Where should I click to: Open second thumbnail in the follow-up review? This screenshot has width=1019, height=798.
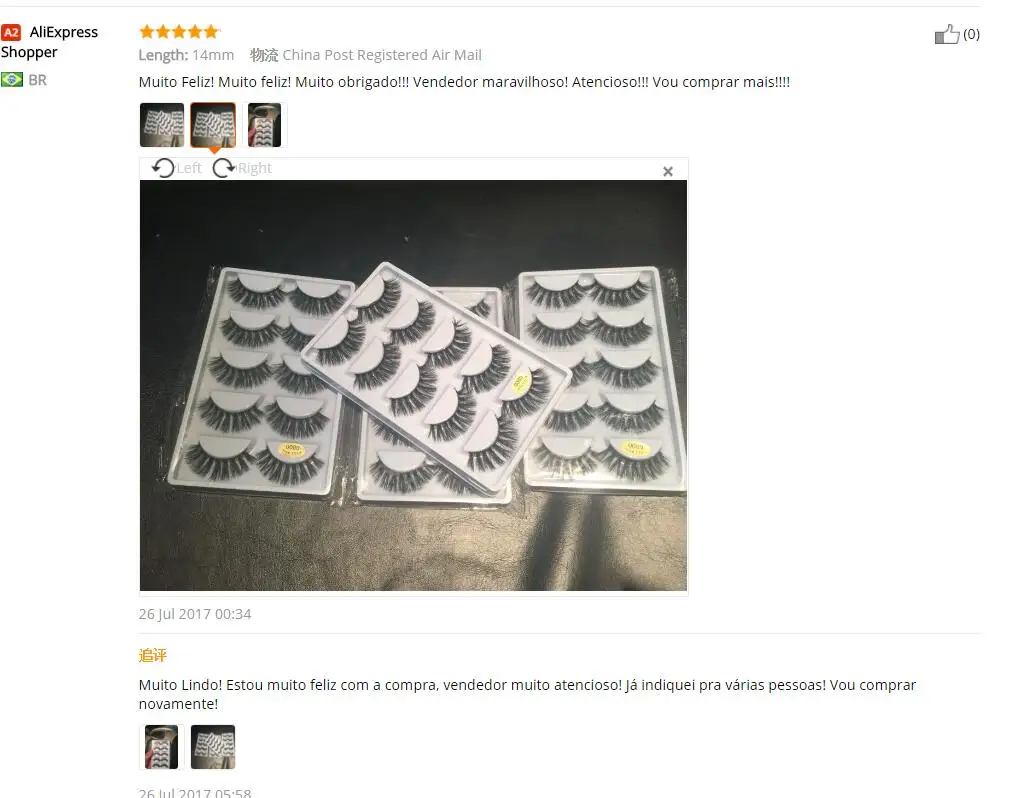[213, 747]
